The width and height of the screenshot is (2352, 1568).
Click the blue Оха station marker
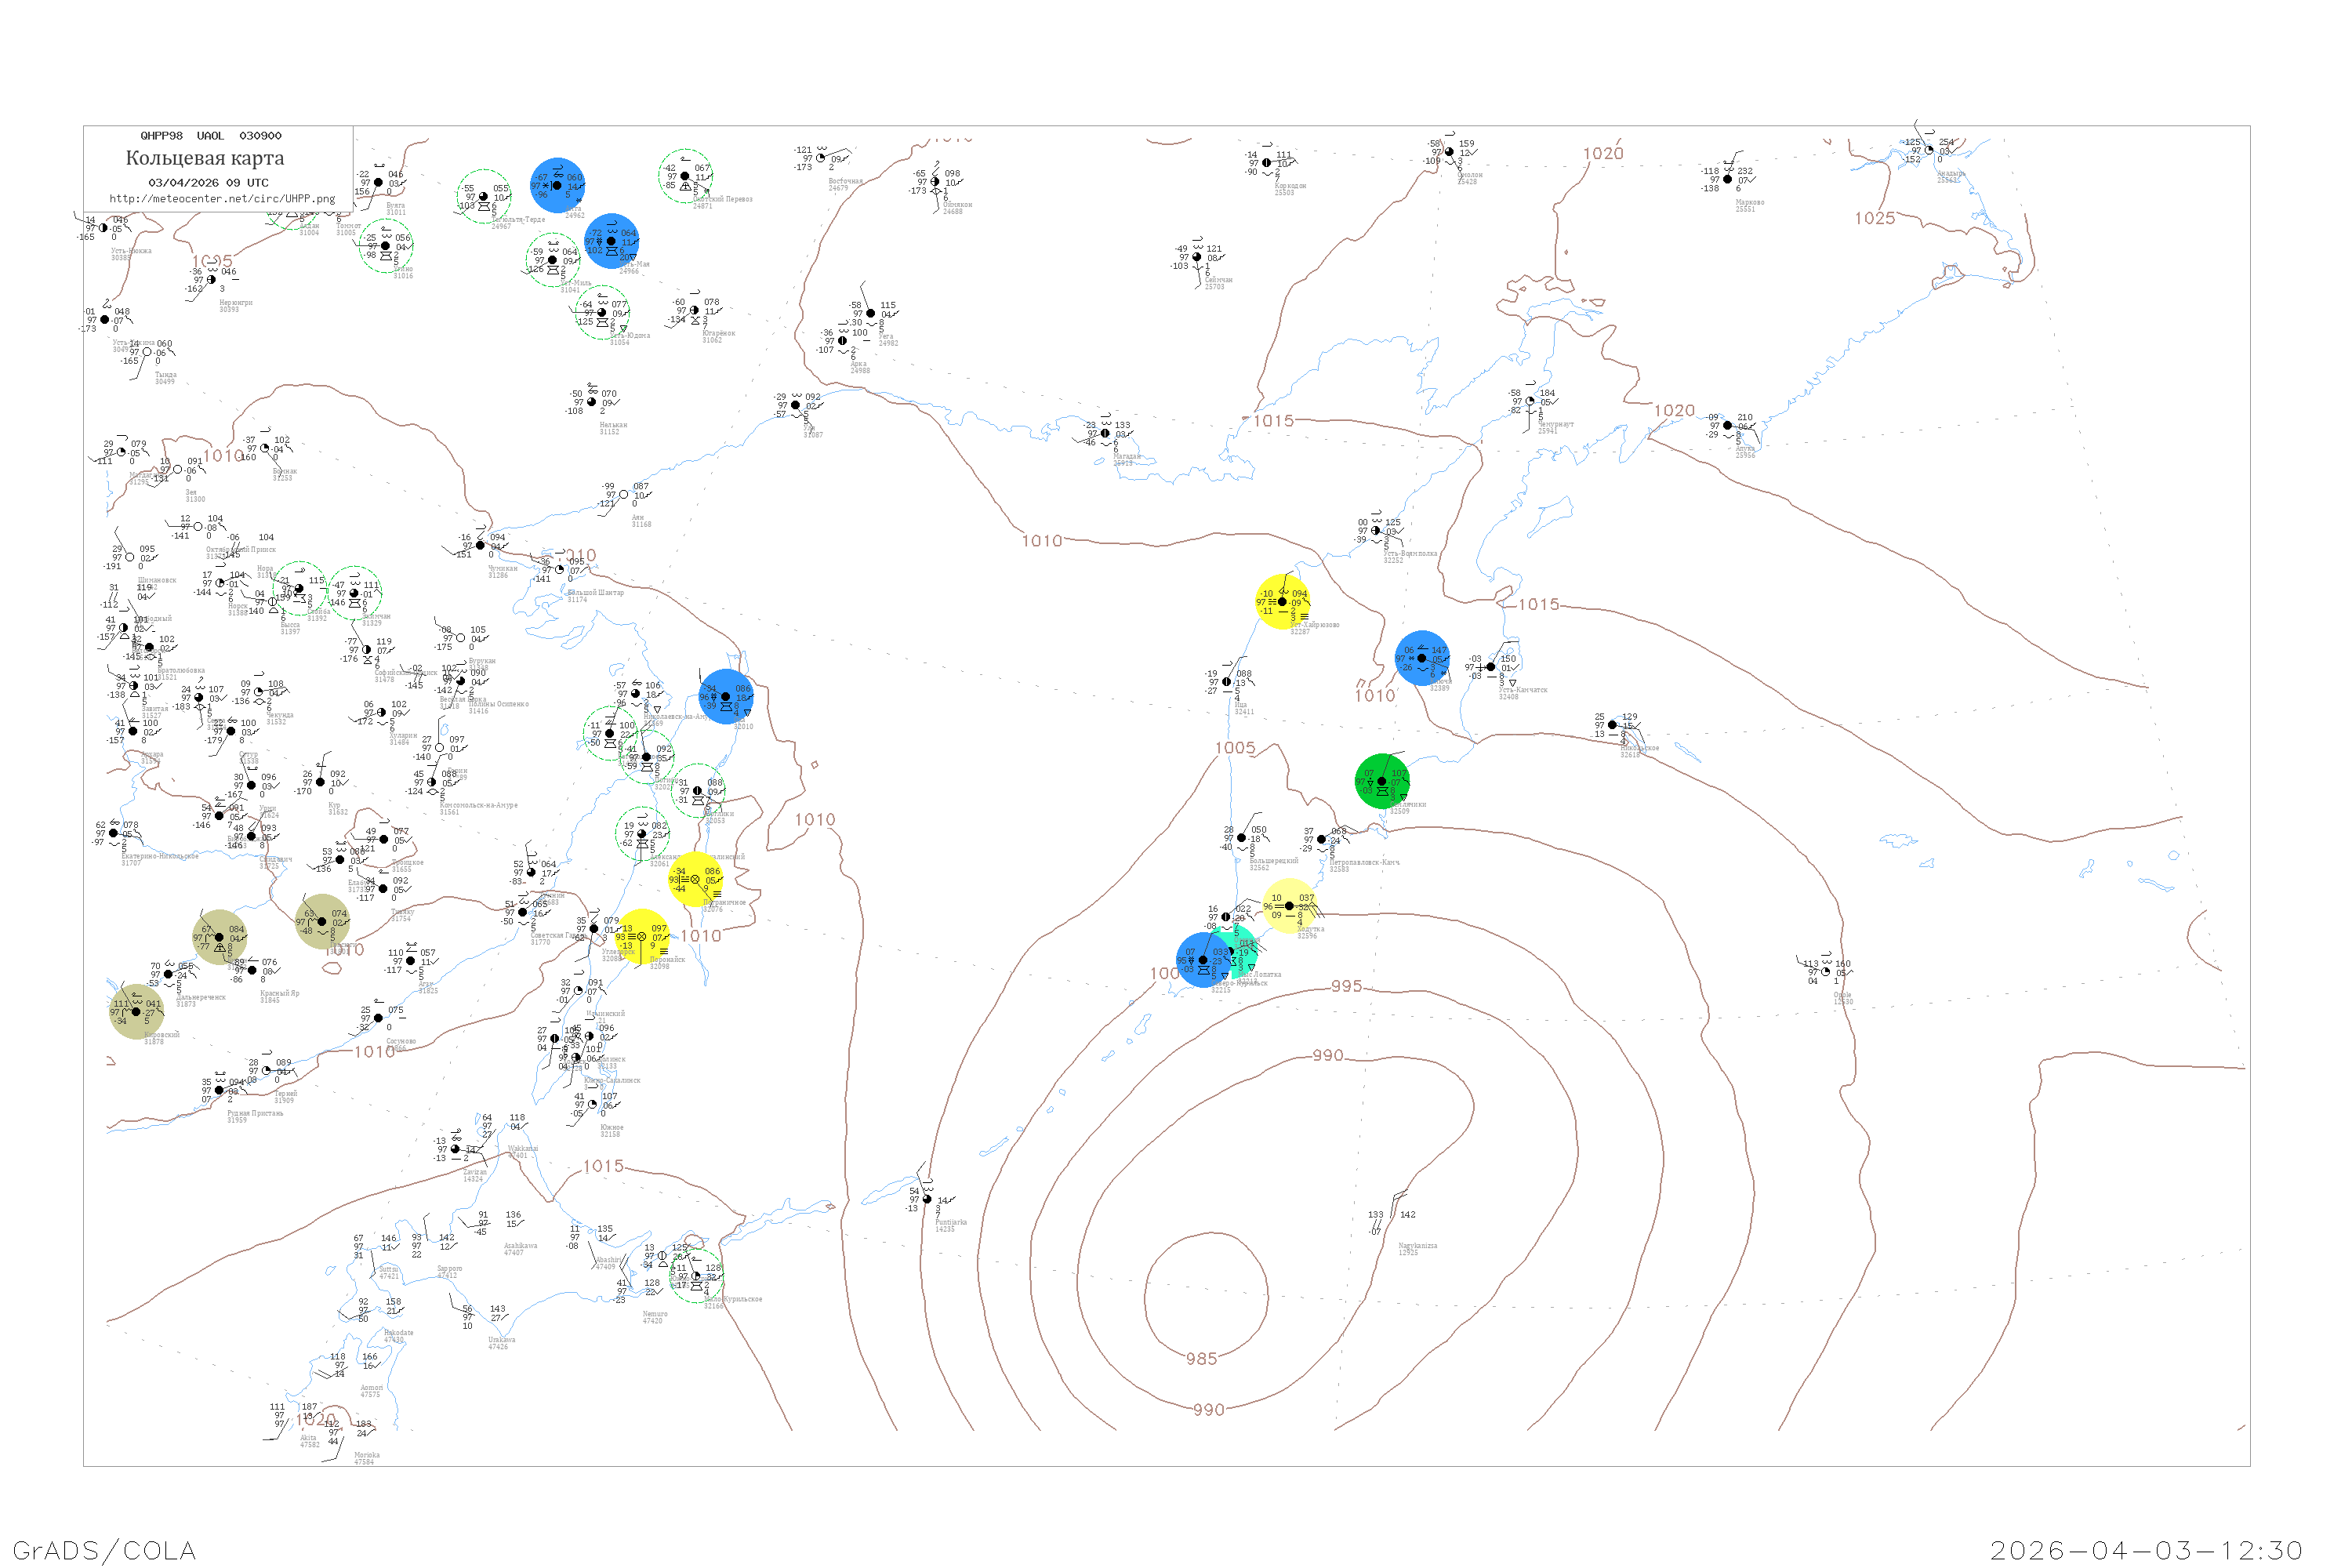(726, 696)
